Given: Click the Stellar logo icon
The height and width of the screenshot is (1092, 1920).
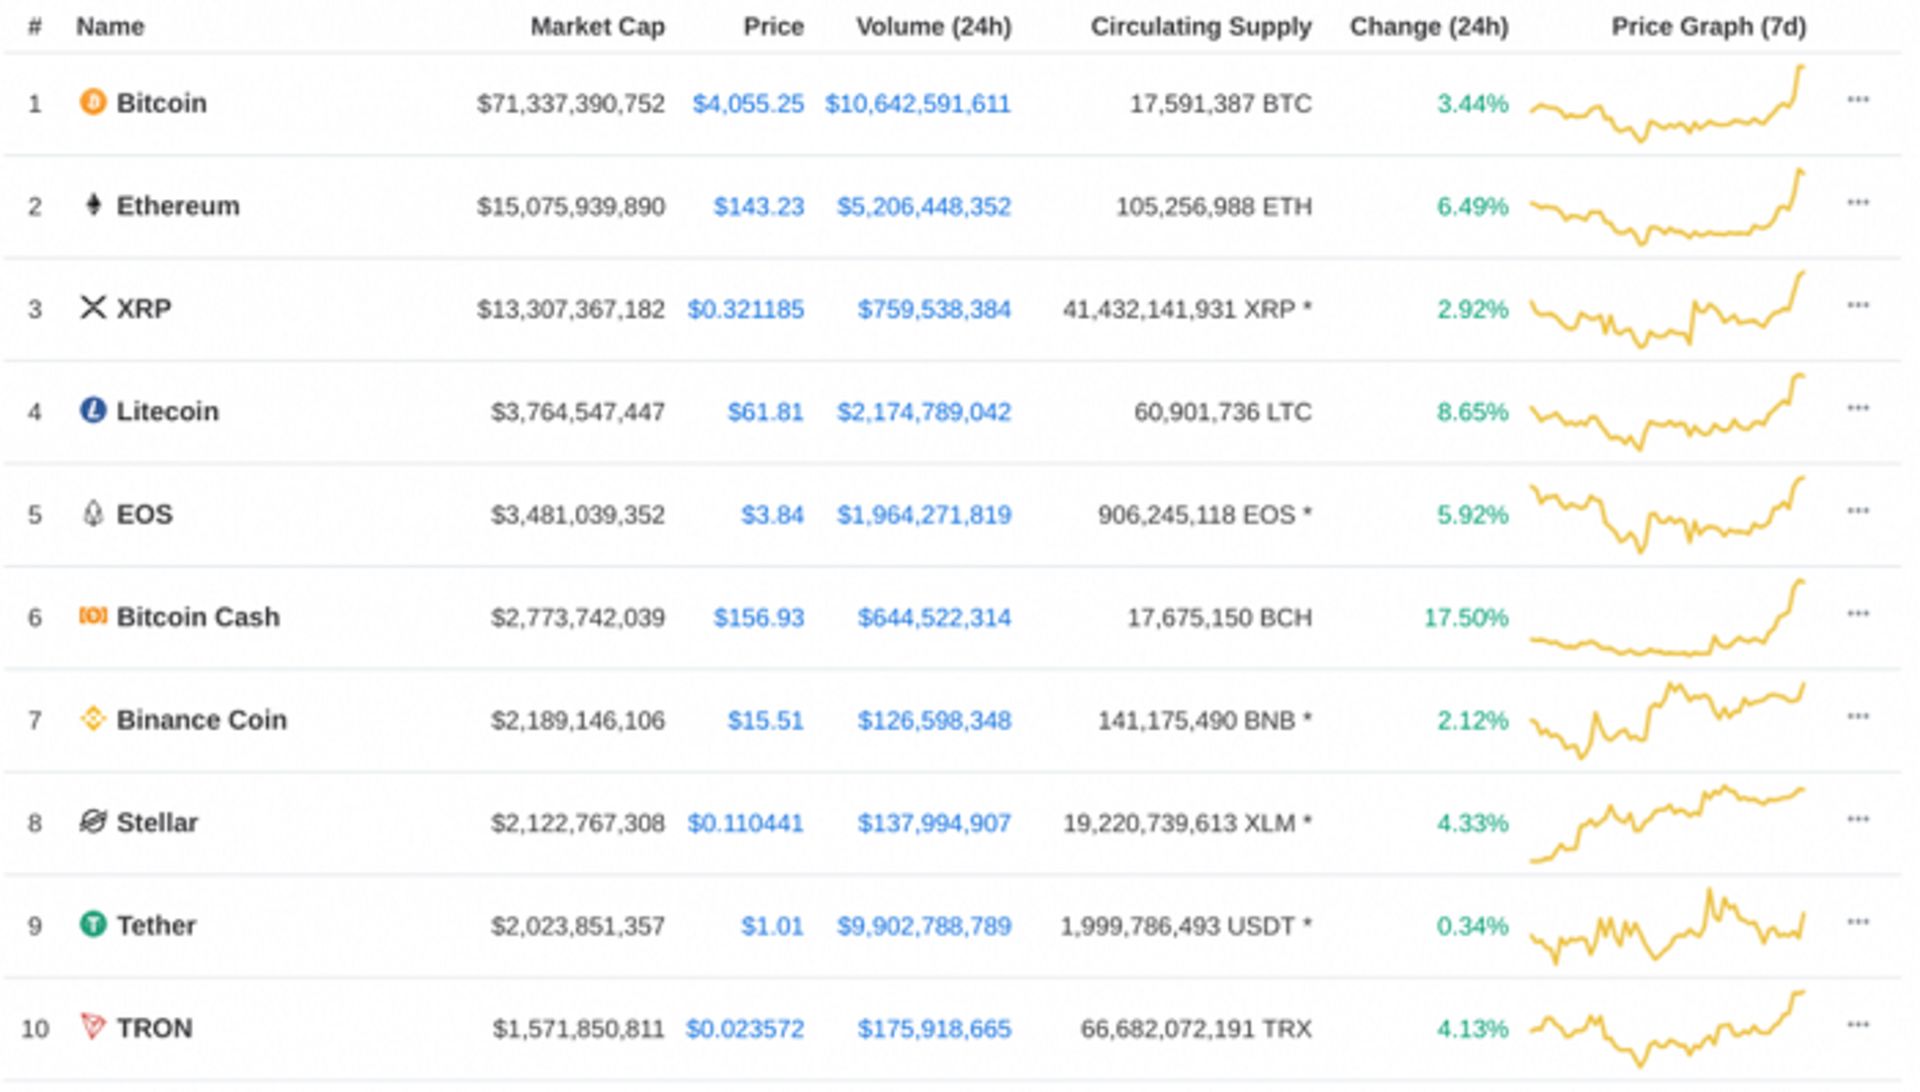Looking at the screenshot, I should 92,821.
